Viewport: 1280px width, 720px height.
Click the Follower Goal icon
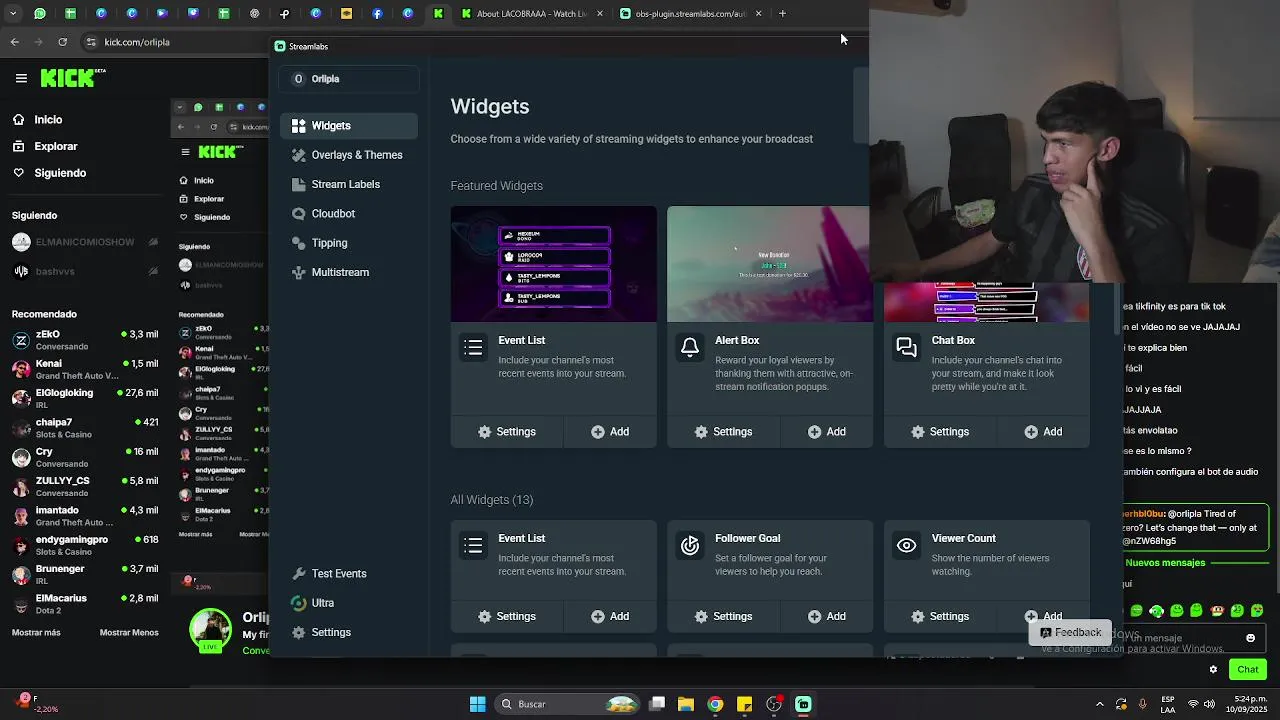(x=690, y=545)
